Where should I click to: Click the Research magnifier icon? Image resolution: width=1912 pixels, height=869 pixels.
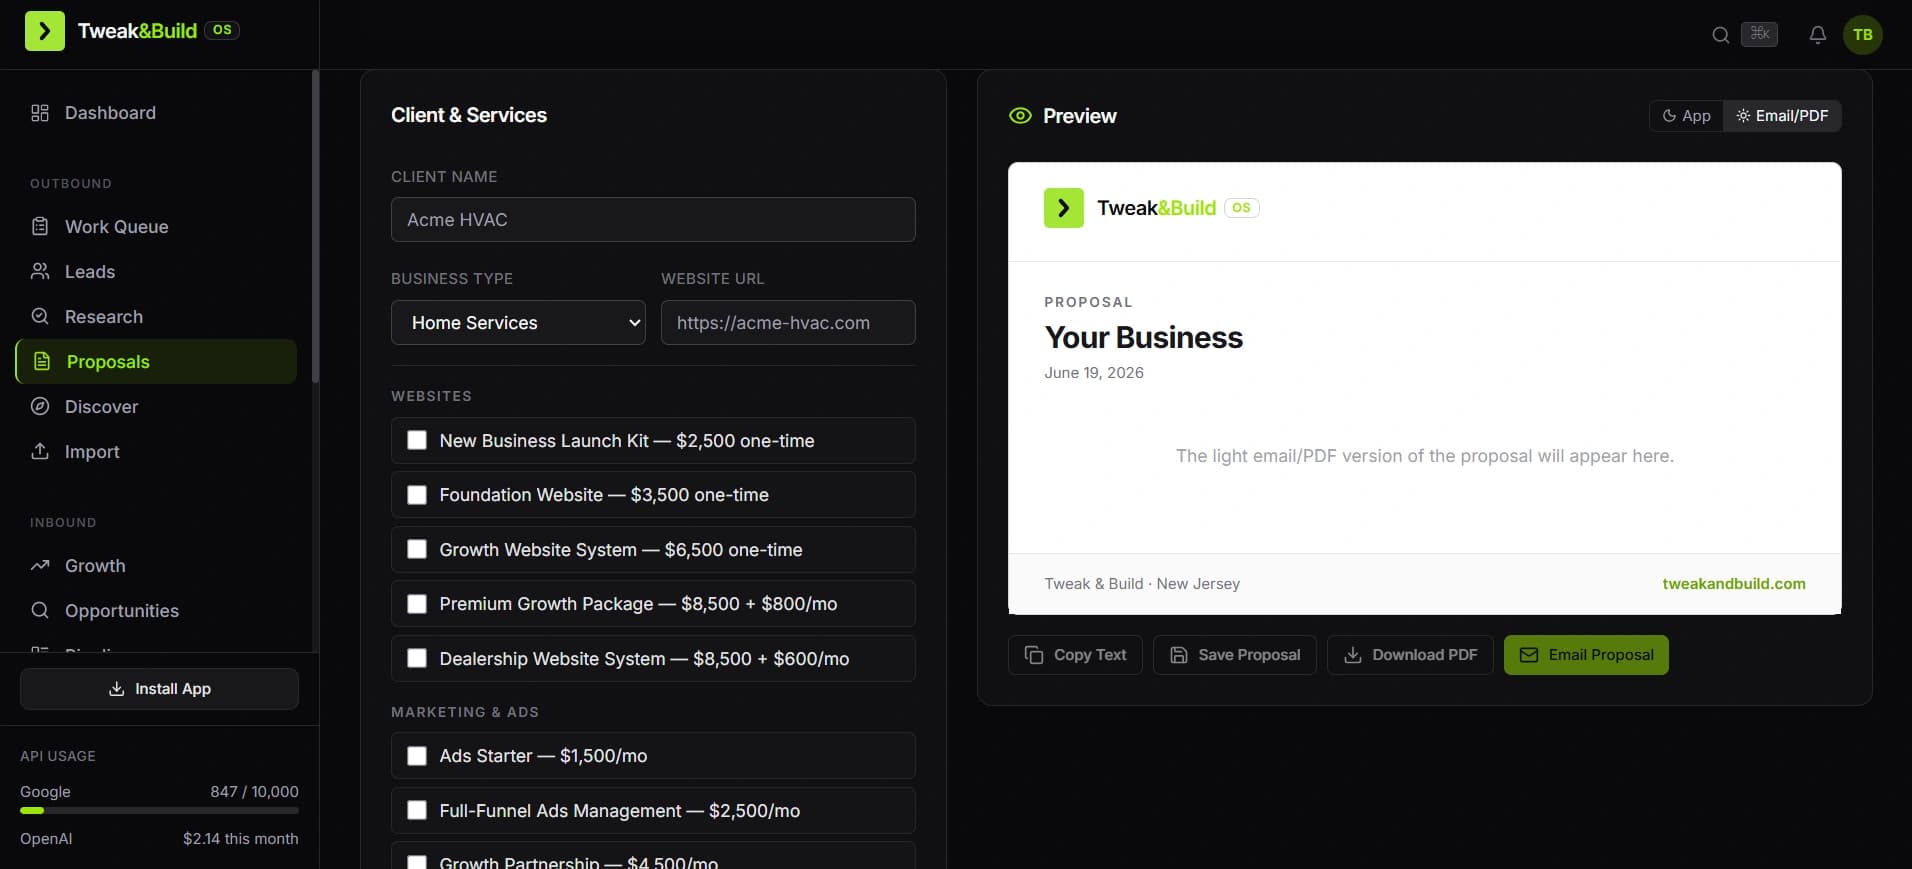pyautogui.click(x=40, y=317)
